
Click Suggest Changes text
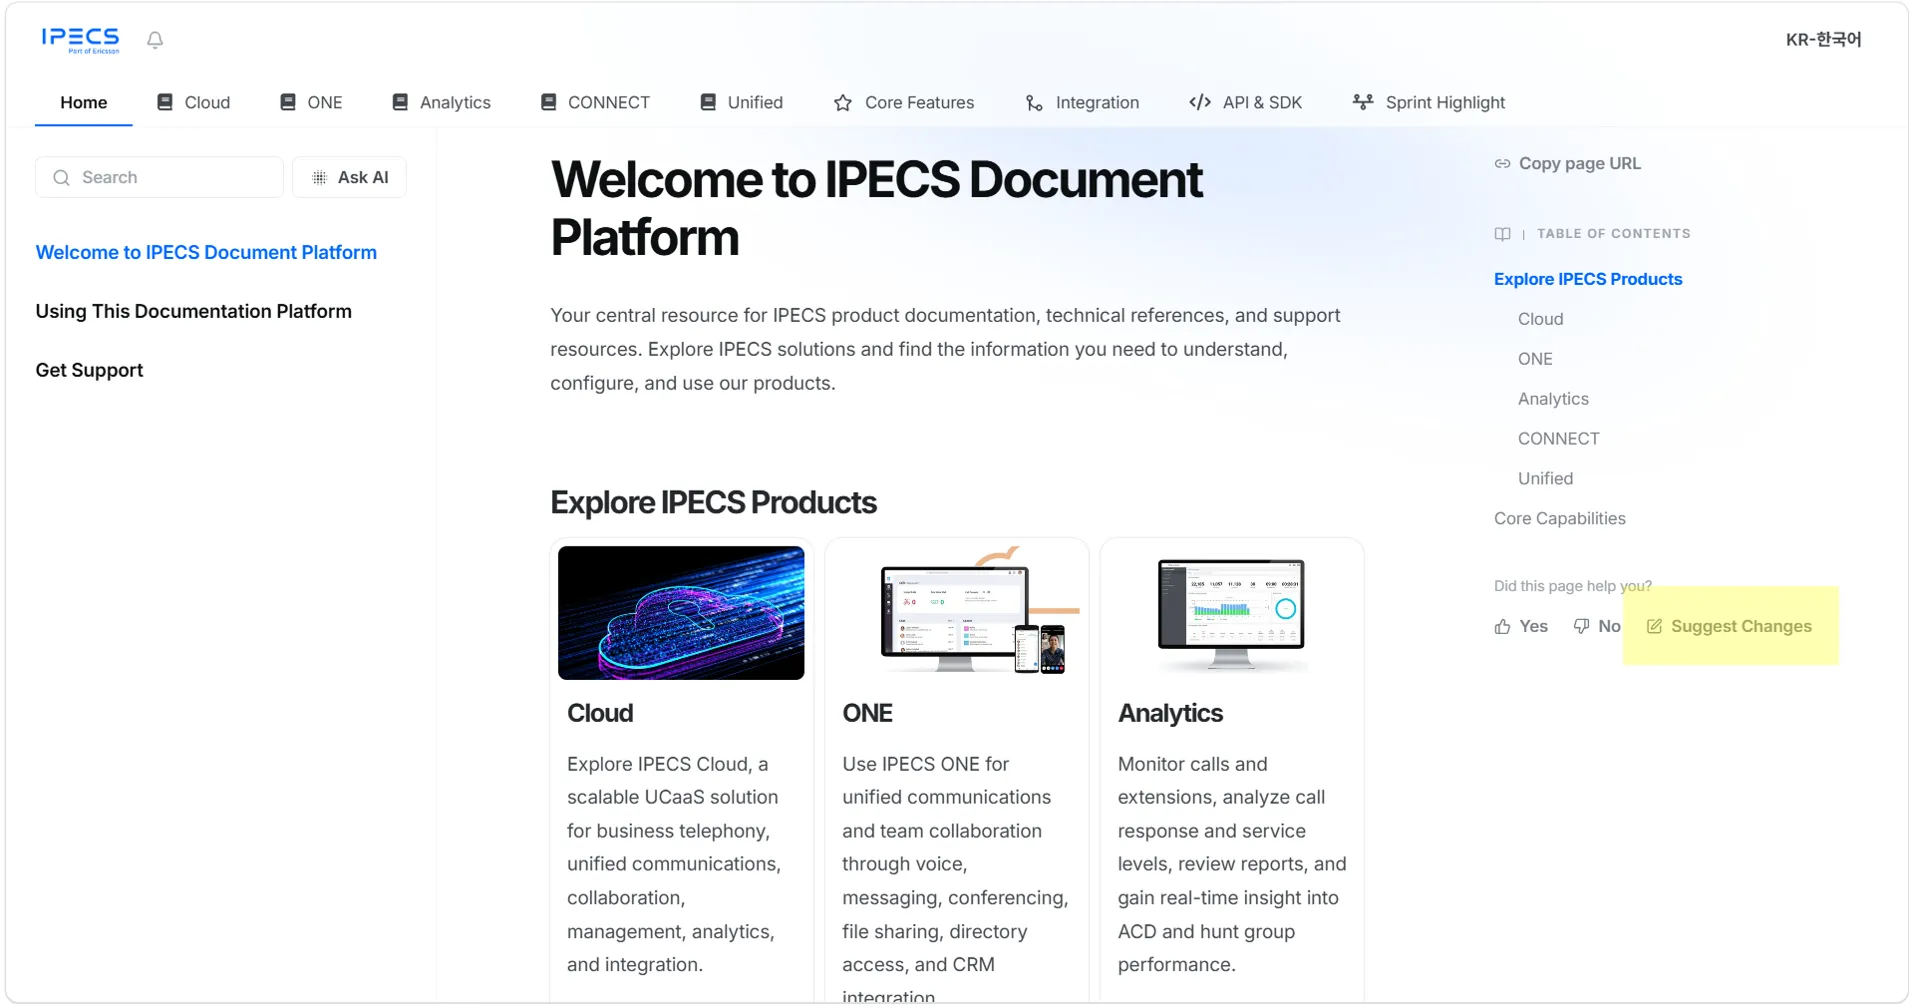1741,626
